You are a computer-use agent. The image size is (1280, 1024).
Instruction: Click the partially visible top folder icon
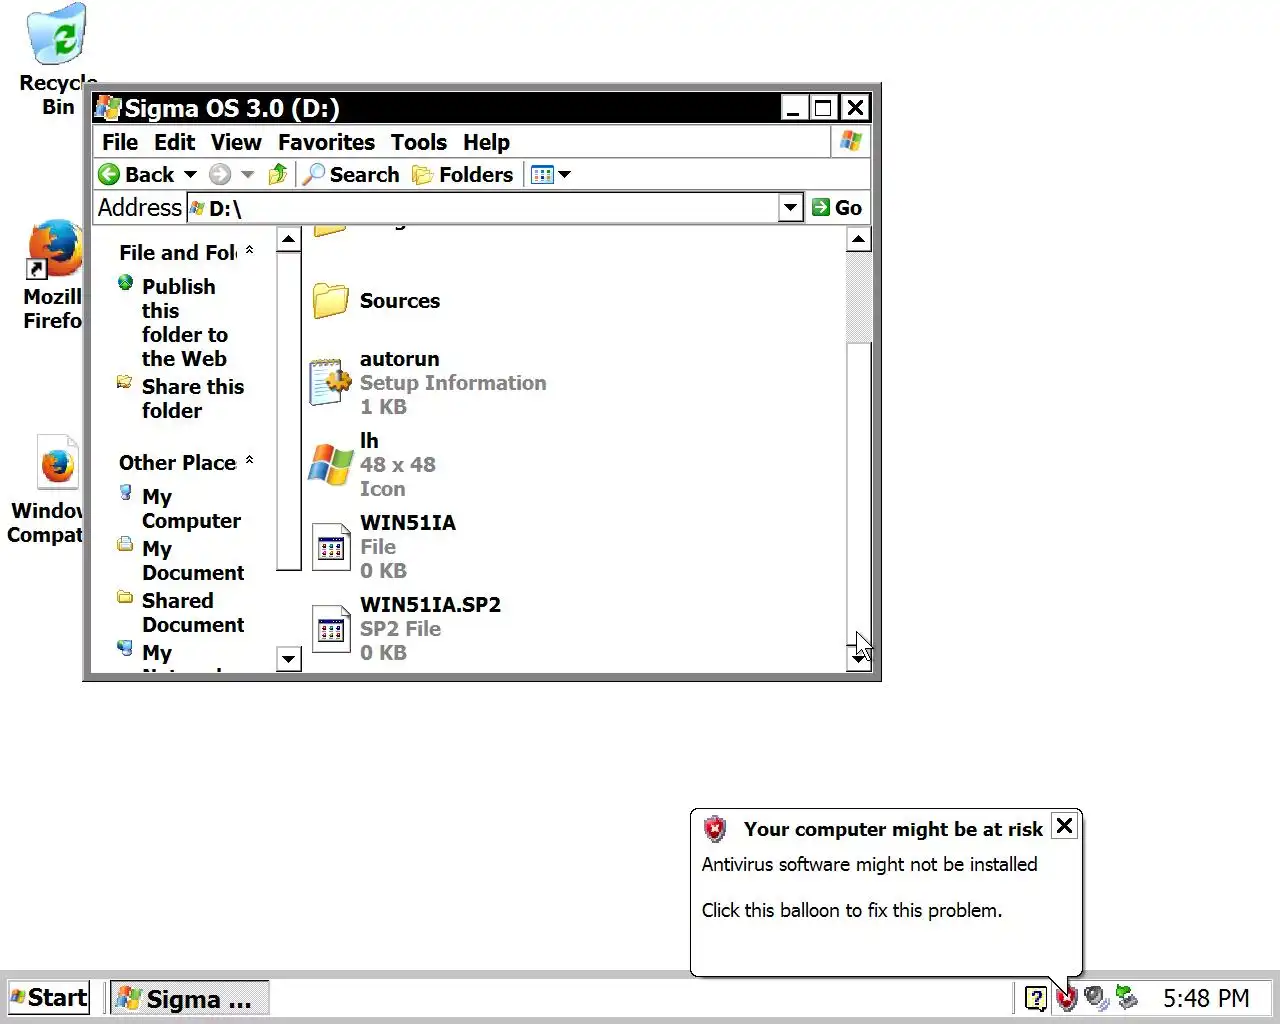pyautogui.click(x=330, y=231)
